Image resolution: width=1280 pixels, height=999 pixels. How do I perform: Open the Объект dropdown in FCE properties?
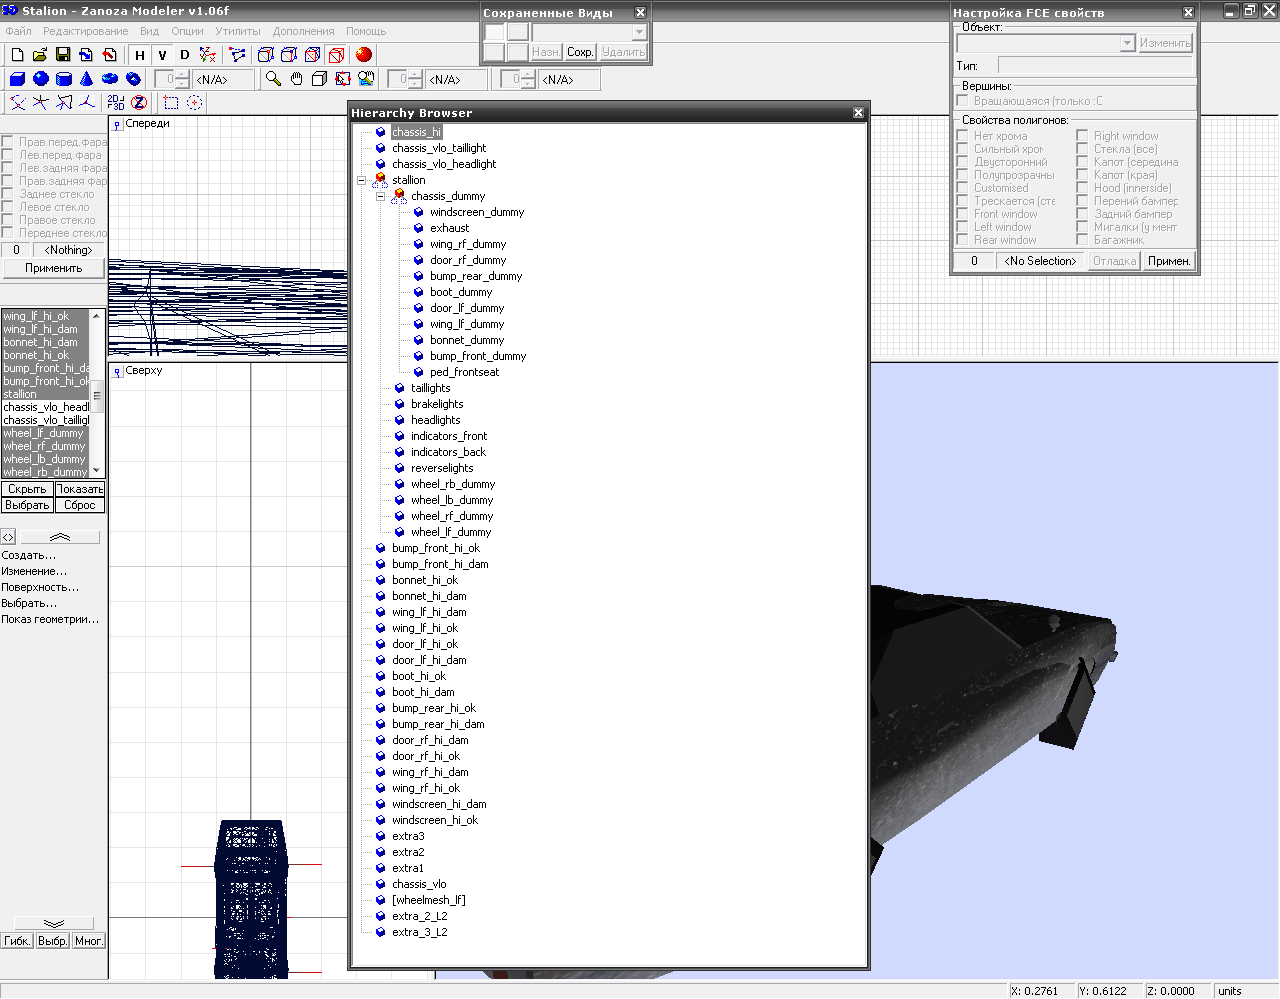pyautogui.click(x=1127, y=43)
